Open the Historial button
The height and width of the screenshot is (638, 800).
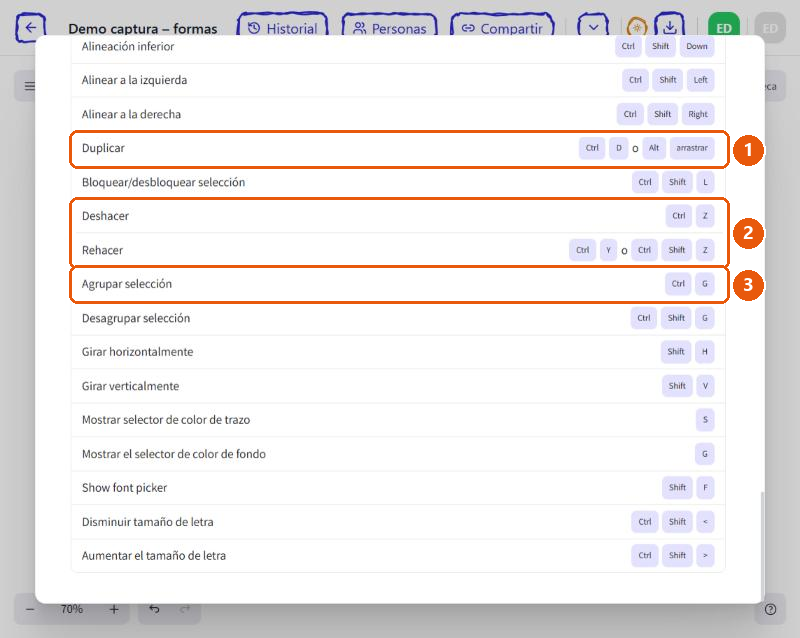point(282,28)
